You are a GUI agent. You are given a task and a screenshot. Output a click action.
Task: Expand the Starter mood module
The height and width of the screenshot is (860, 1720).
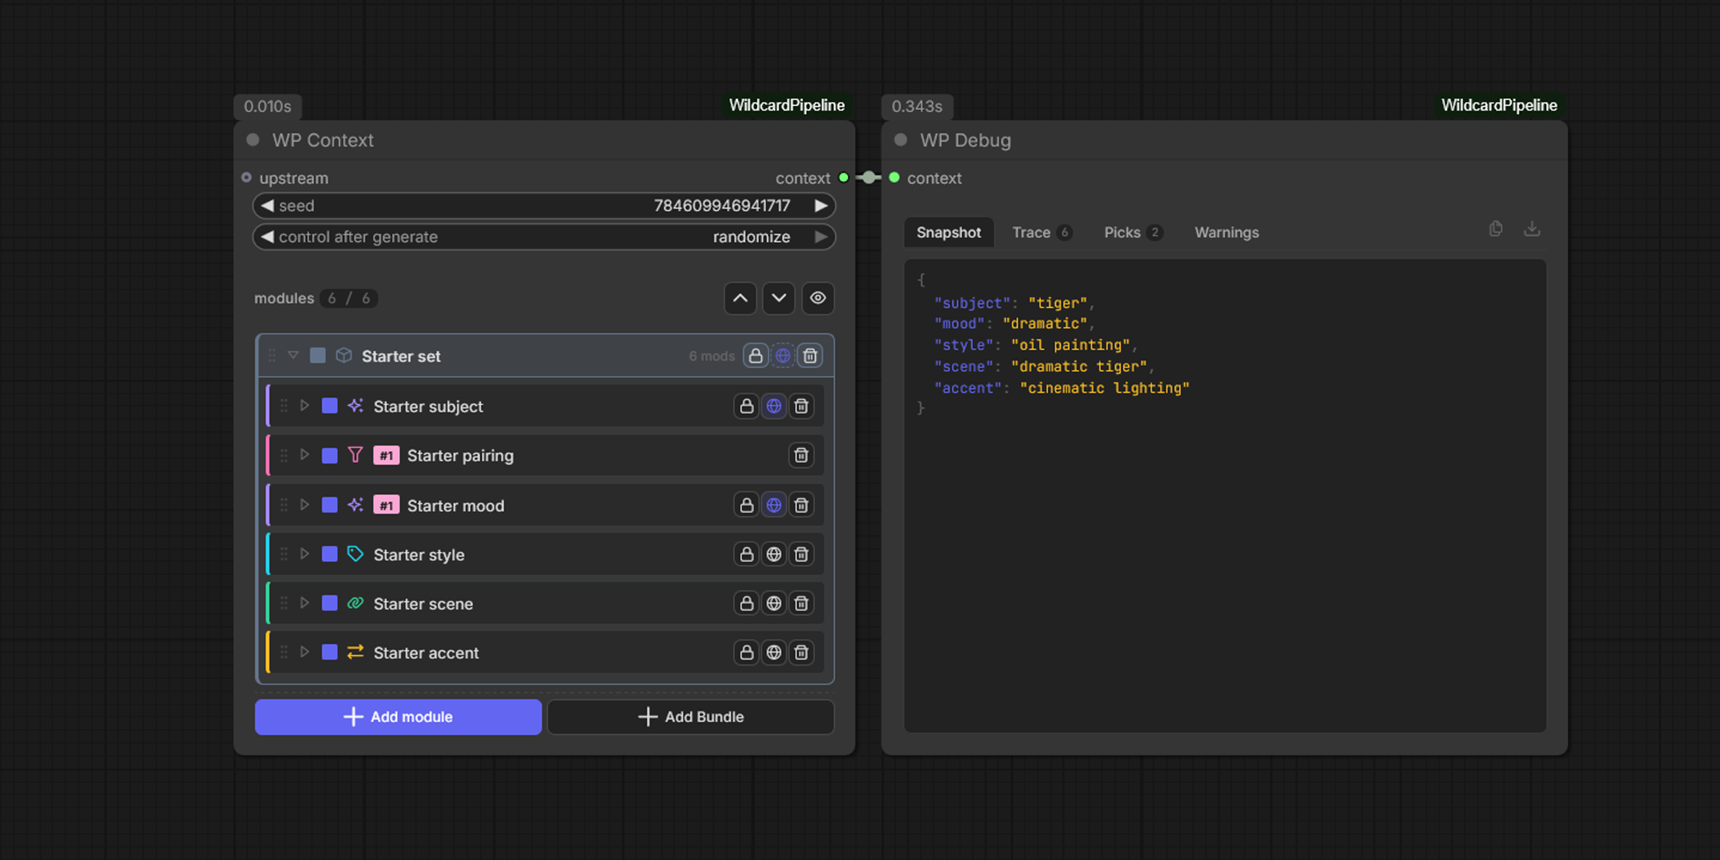point(304,505)
